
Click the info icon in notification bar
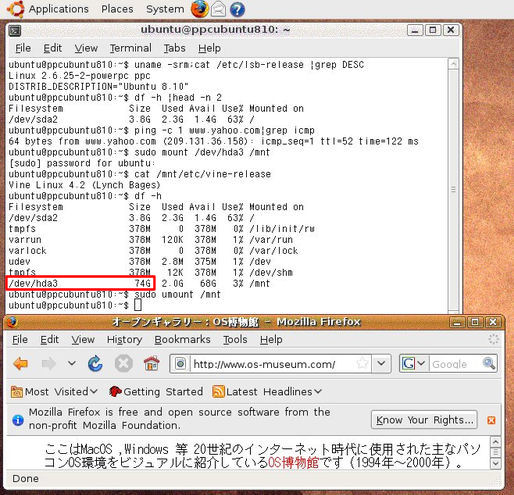pos(18,420)
